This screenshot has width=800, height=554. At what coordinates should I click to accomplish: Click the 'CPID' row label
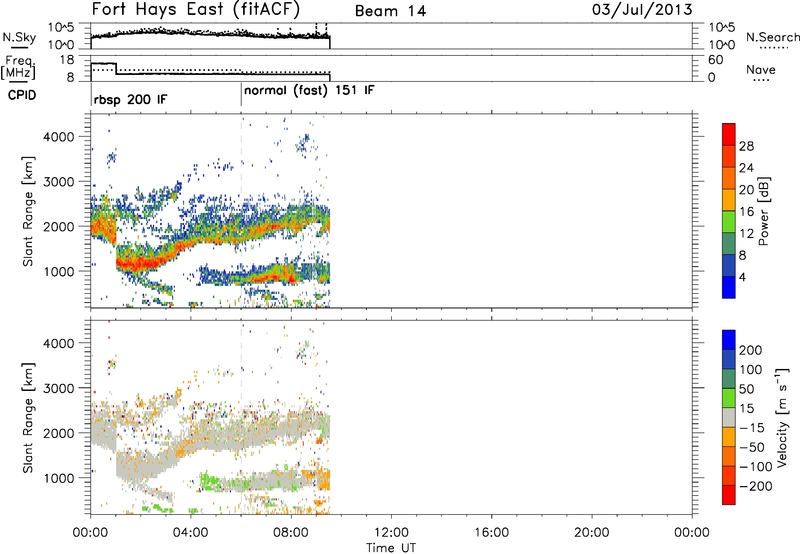[x=22, y=95]
